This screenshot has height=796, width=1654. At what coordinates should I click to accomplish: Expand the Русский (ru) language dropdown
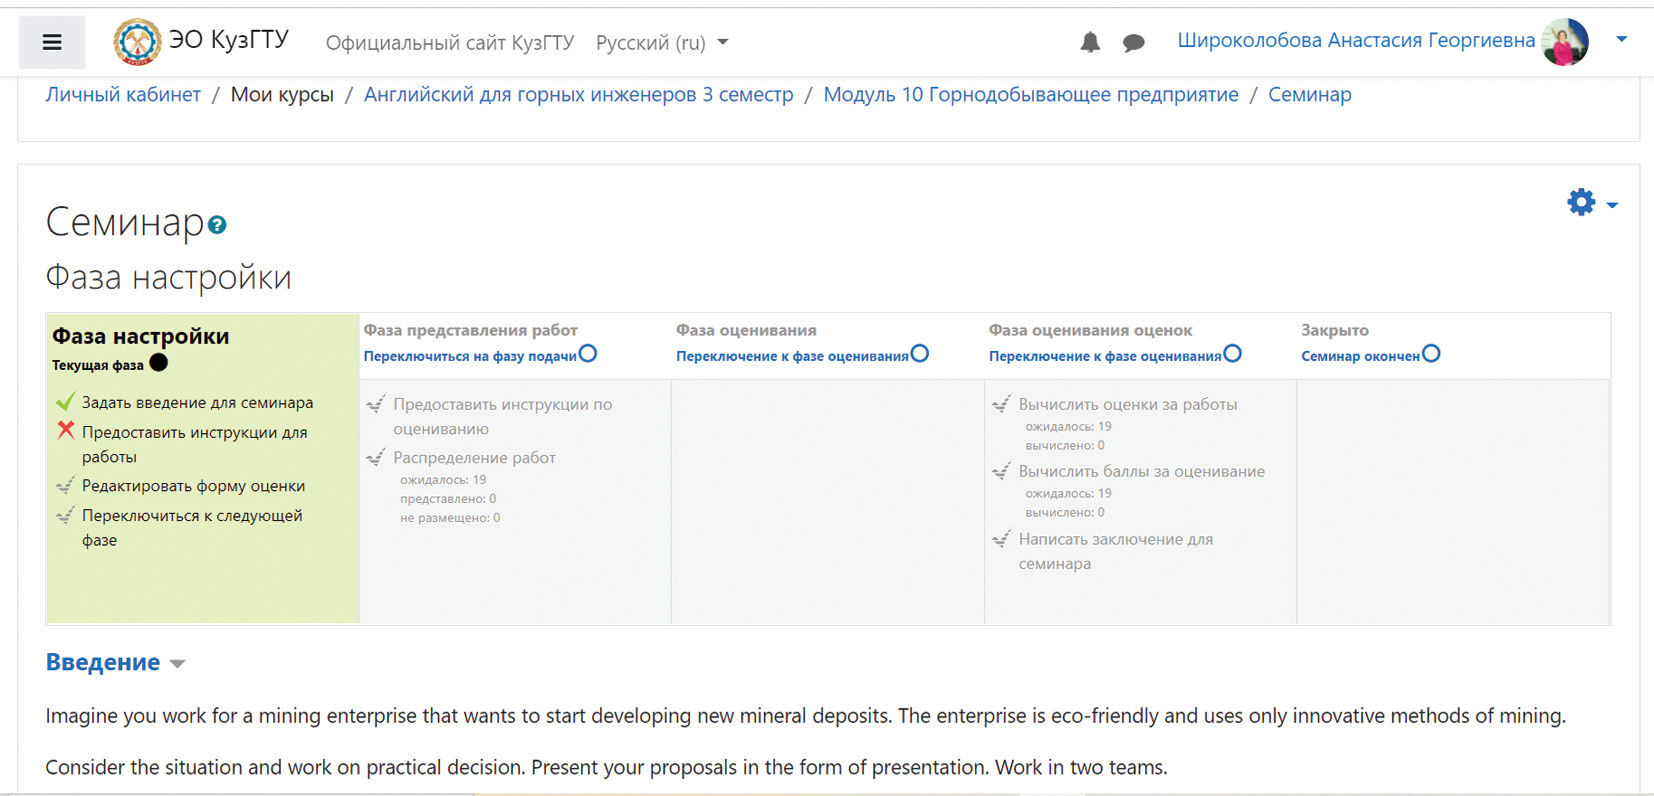pos(662,43)
